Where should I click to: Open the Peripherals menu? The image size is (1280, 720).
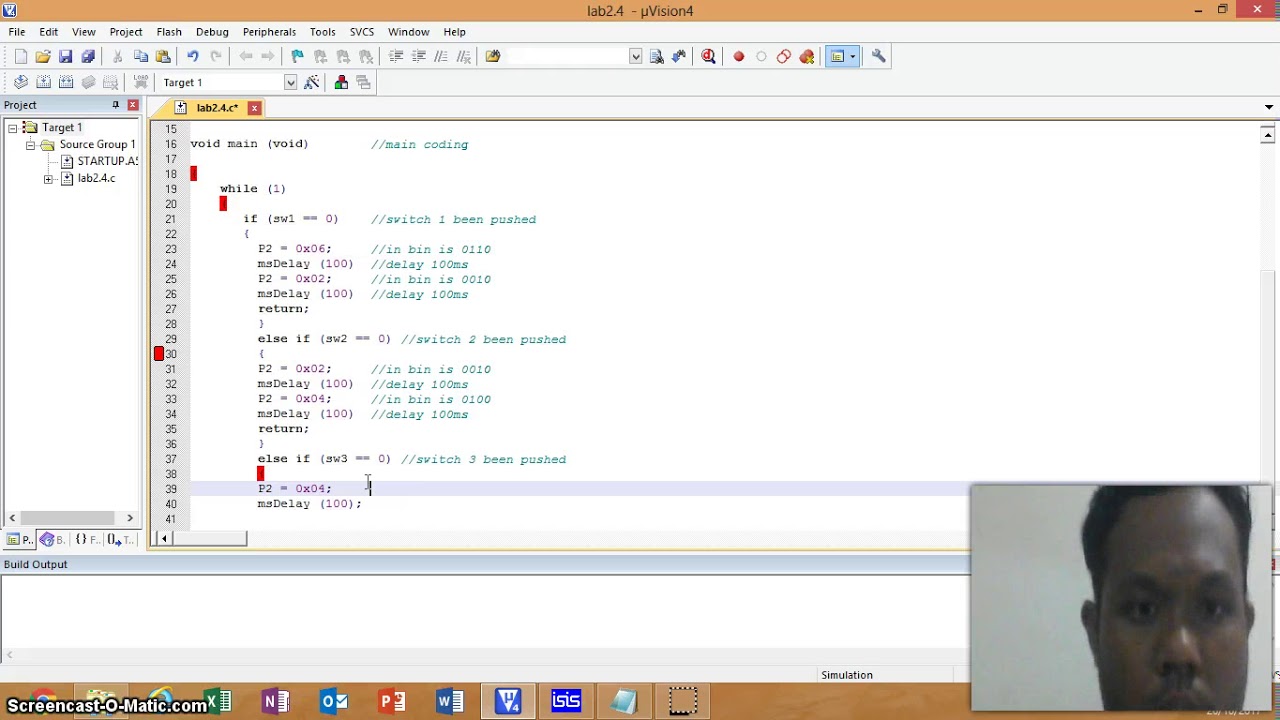click(269, 32)
